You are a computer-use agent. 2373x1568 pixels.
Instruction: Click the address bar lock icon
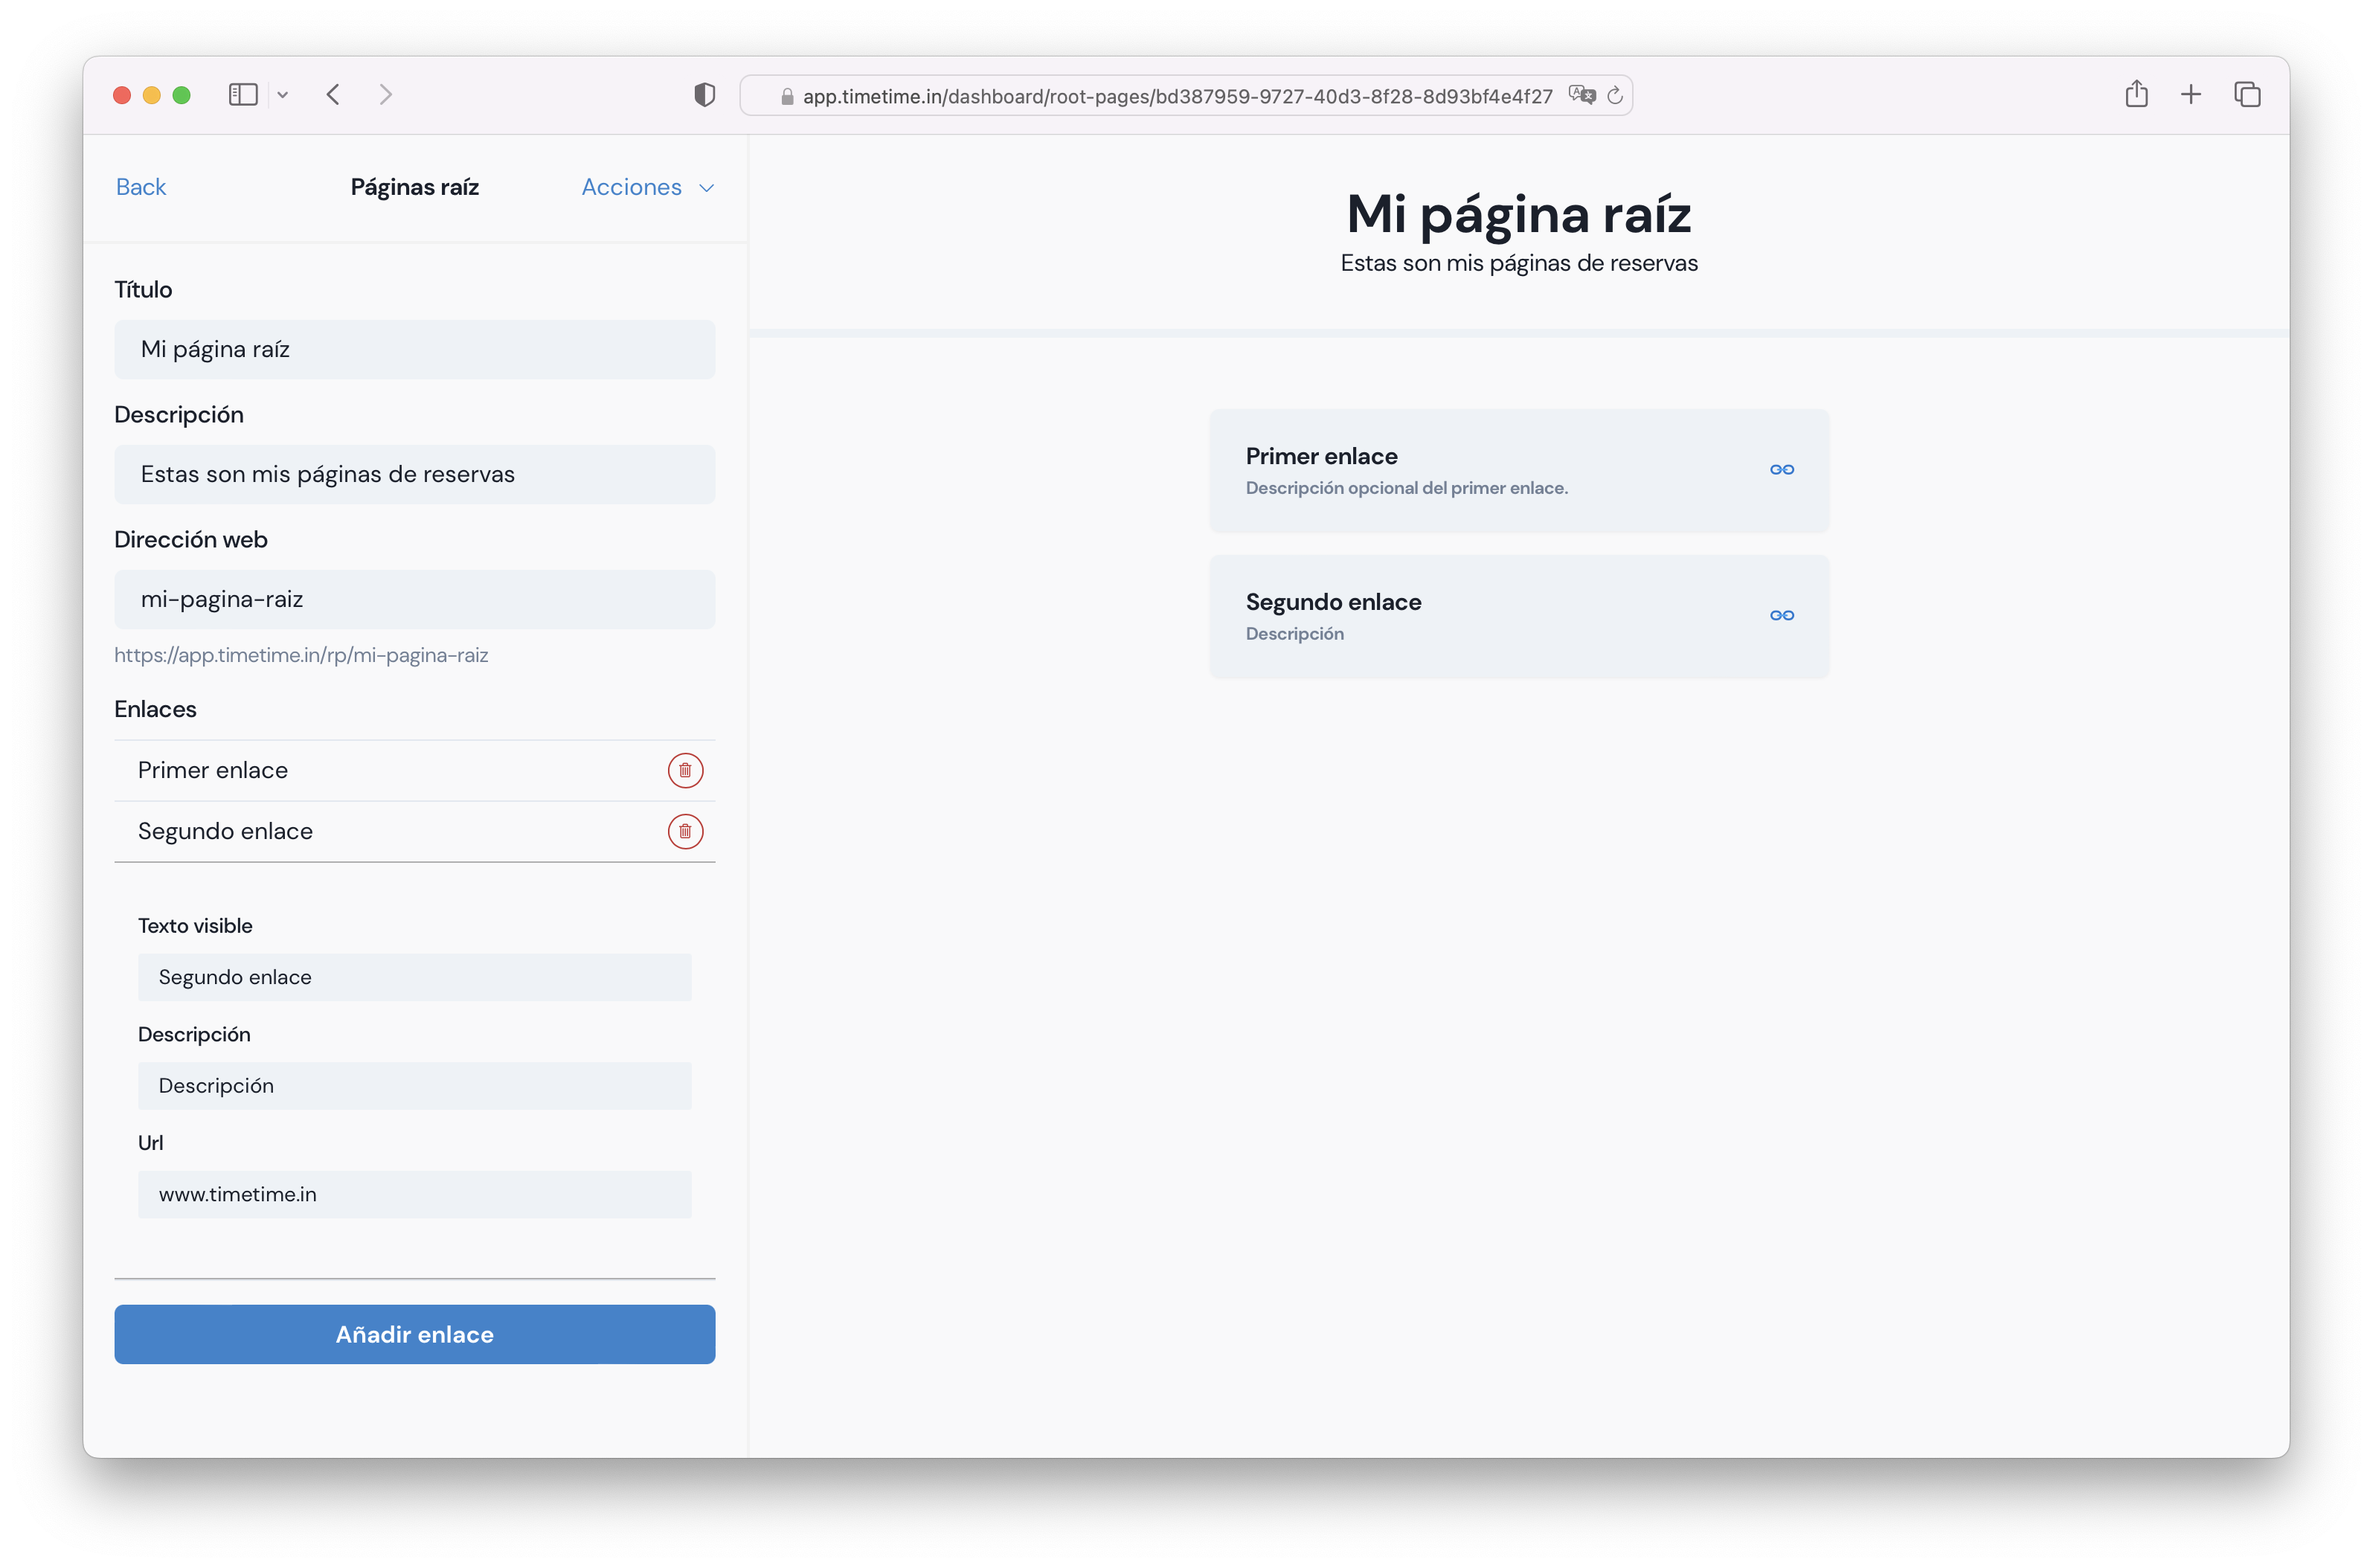(x=787, y=97)
